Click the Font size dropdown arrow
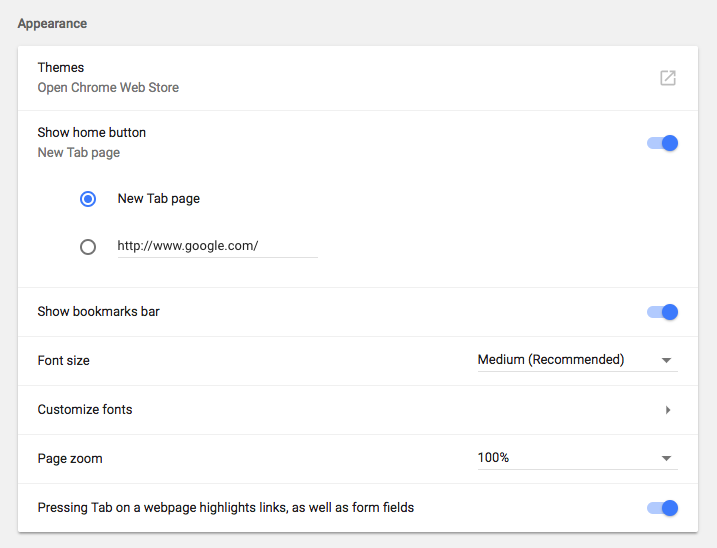This screenshot has width=717, height=548. tap(666, 360)
